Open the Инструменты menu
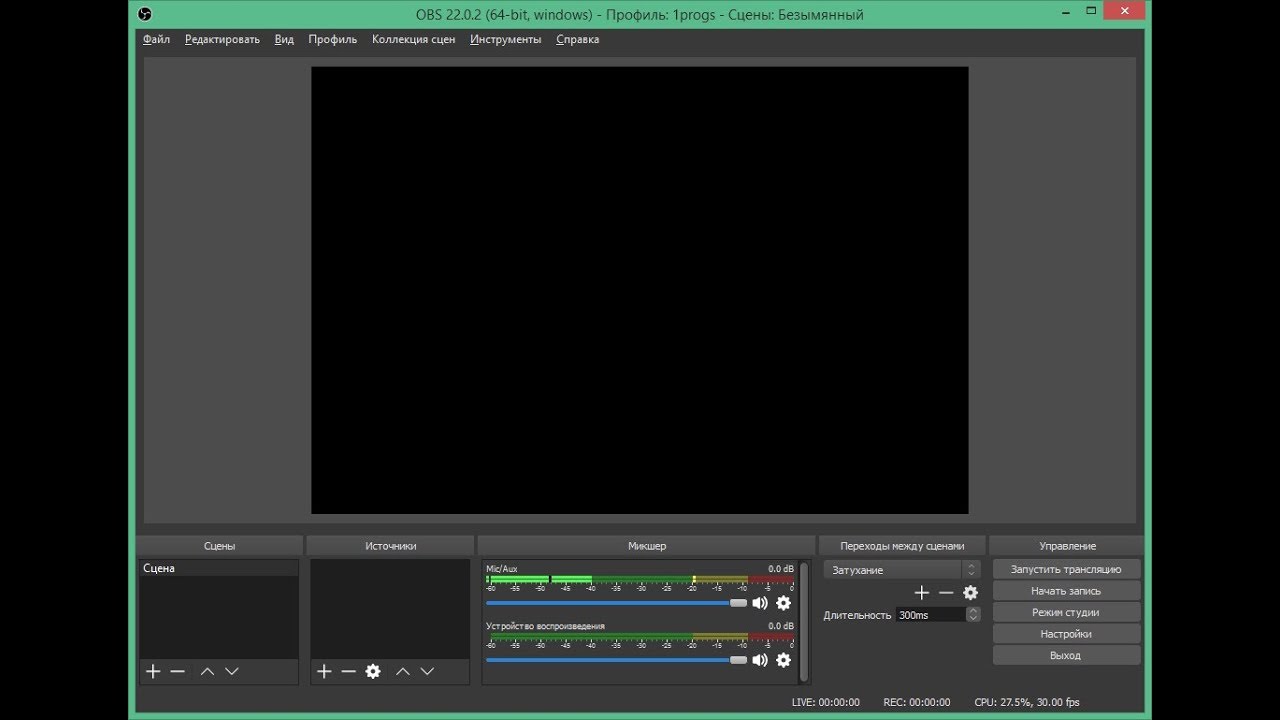The image size is (1280, 720). 505,40
